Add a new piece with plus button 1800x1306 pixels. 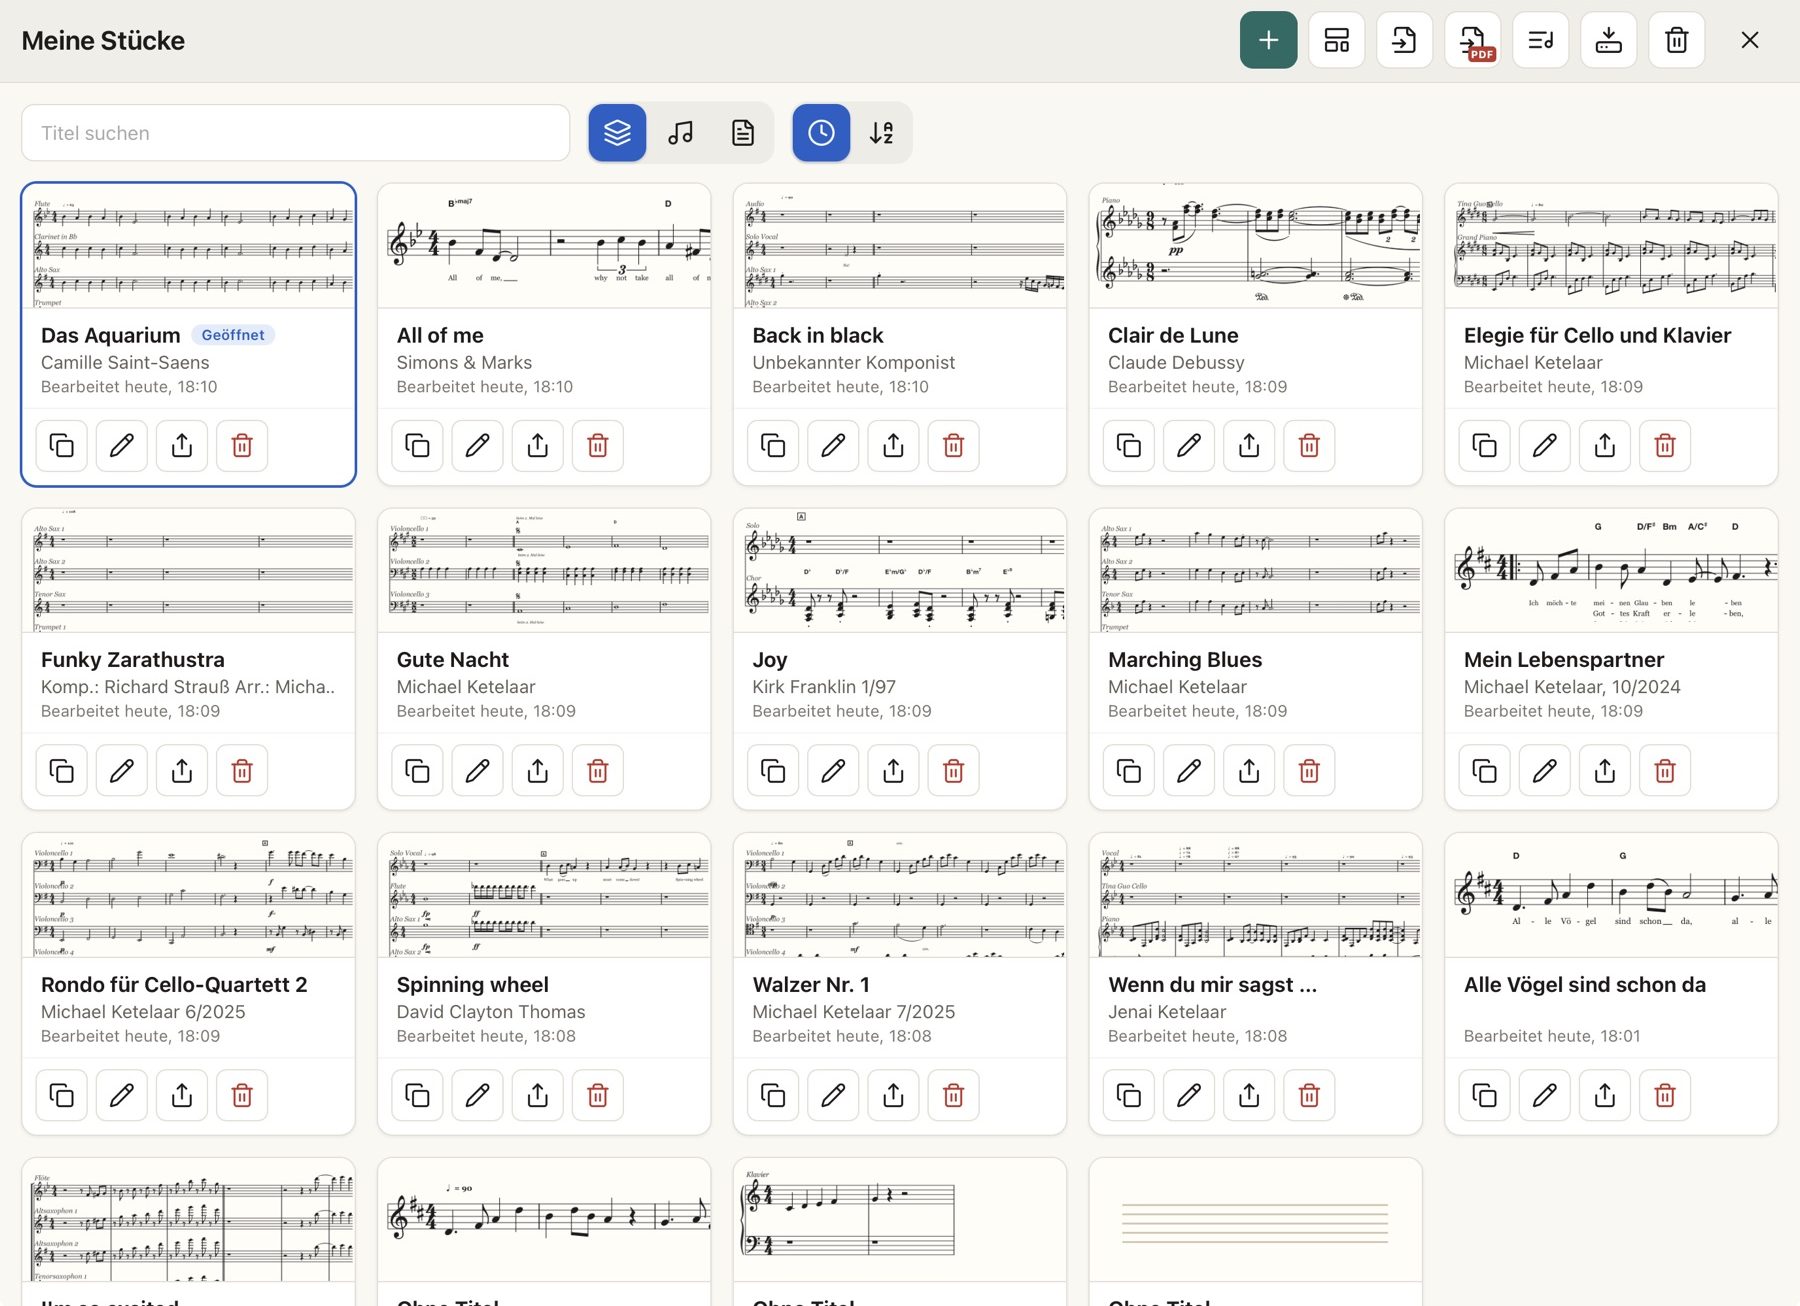1268,40
